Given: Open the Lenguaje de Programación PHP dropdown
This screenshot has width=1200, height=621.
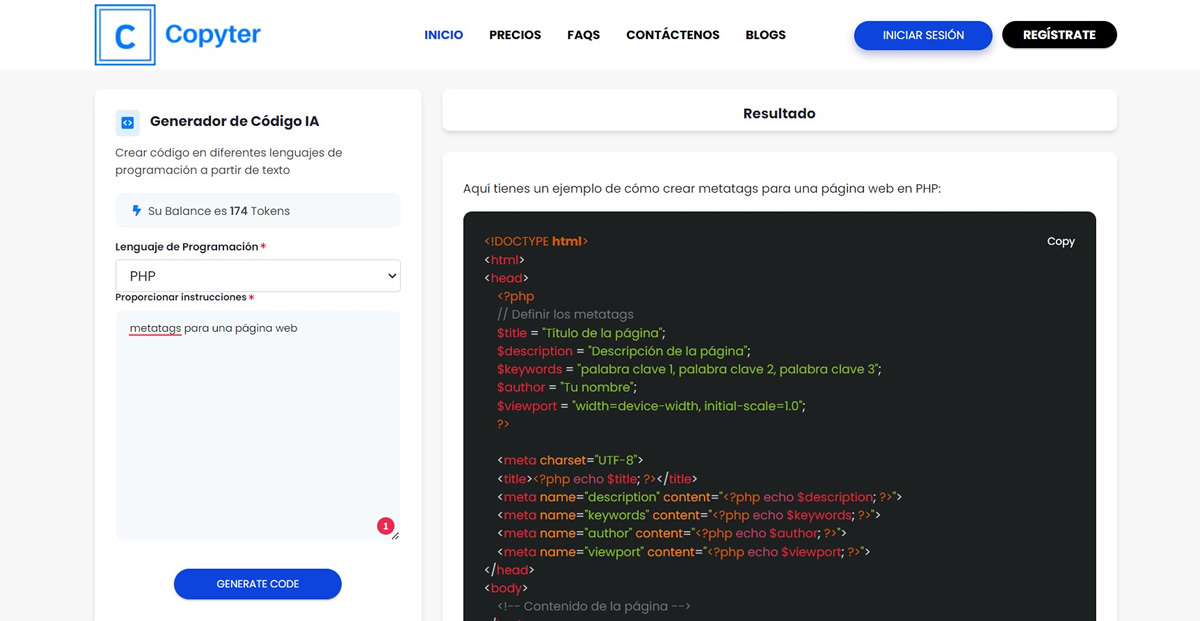Looking at the screenshot, I should pyautogui.click(x=258, y=276).
